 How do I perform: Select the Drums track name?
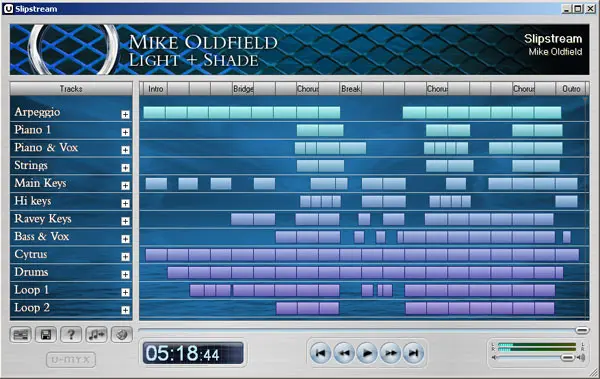(31, 272)
